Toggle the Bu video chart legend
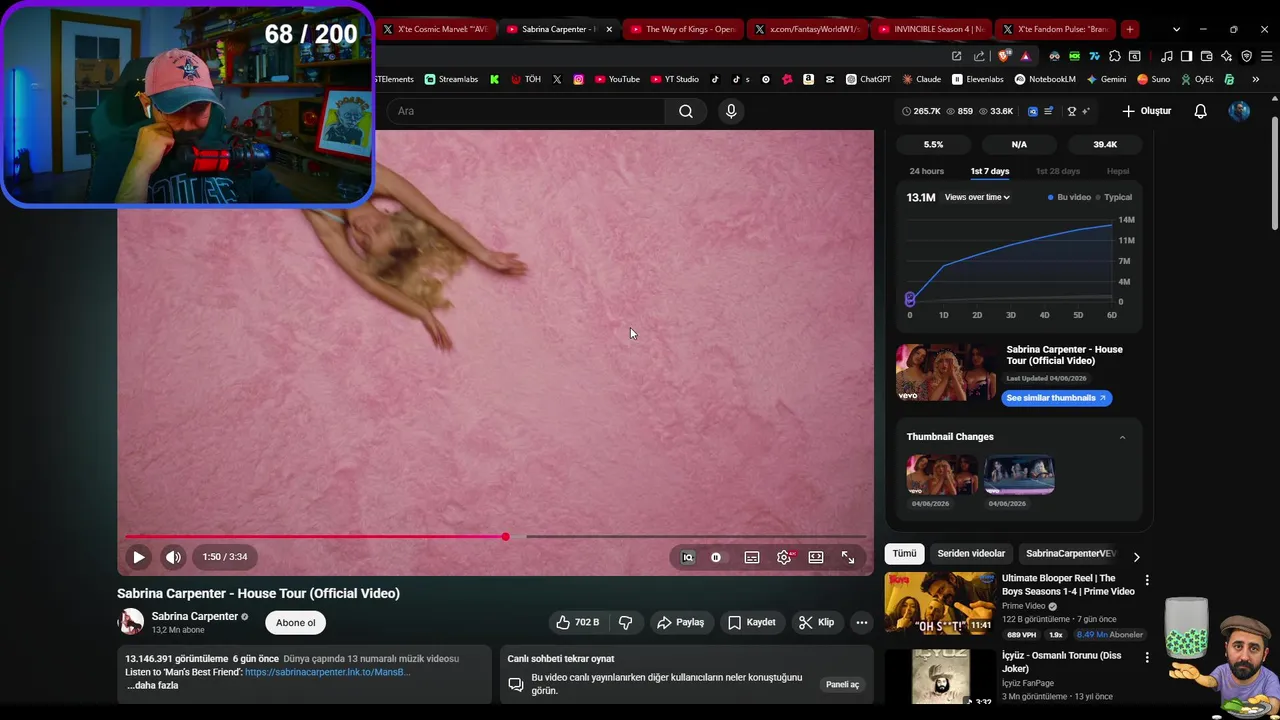 tap(1069, 197)
